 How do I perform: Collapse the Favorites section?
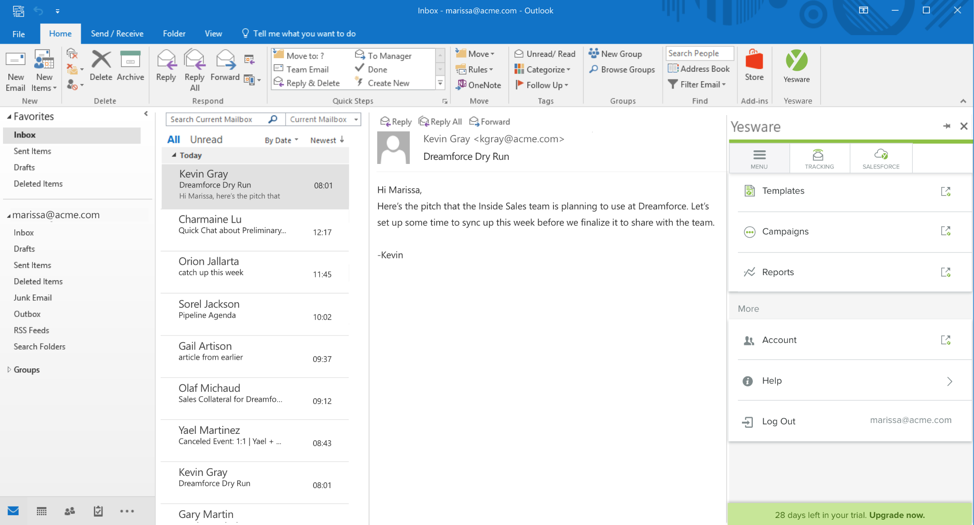click(9, 117)
